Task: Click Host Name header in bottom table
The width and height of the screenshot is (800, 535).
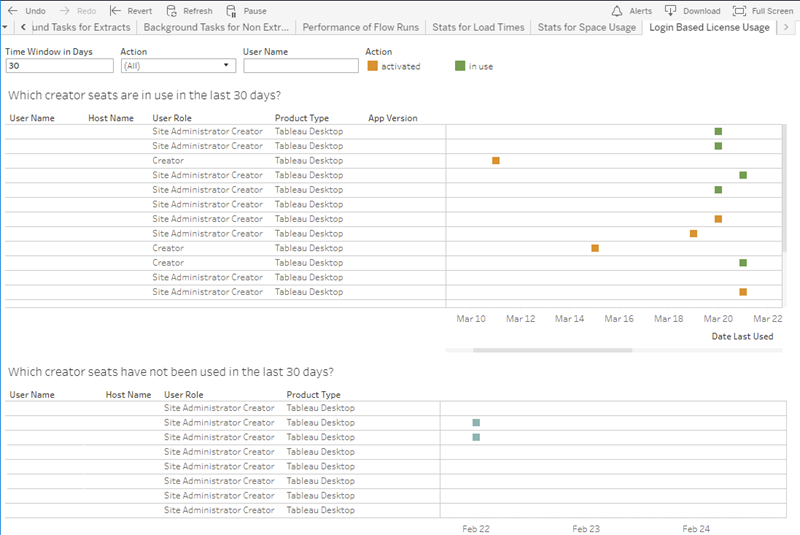Action: (128, 395)
